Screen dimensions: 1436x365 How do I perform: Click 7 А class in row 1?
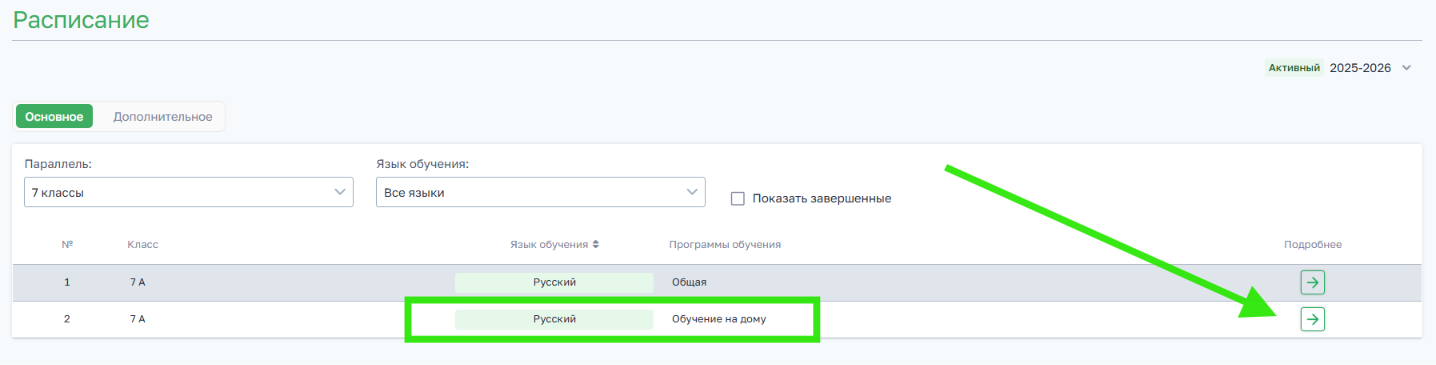point(137,282)
